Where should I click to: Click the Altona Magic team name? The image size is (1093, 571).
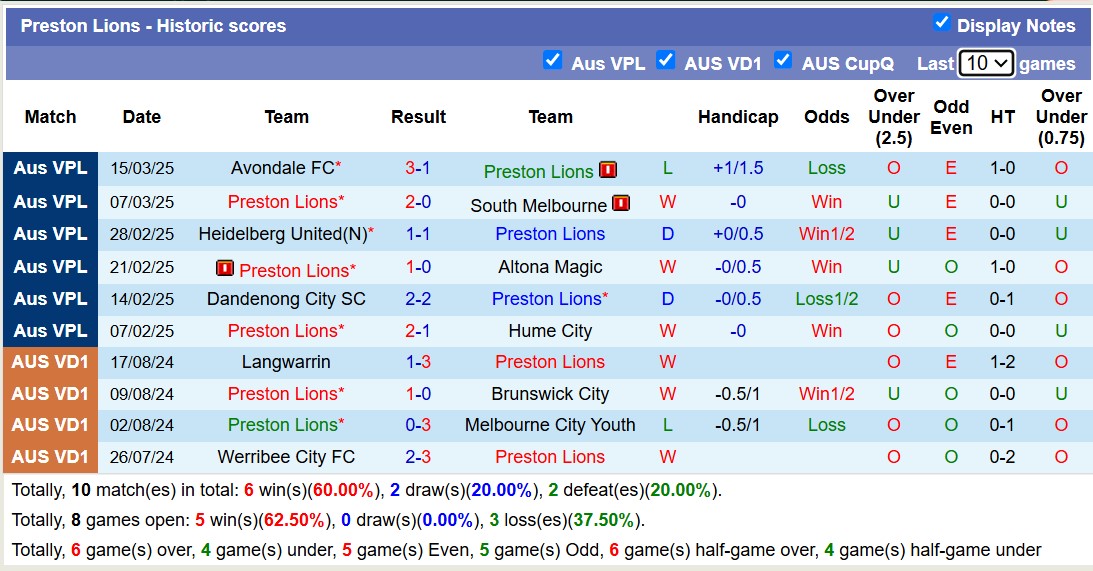click(x=550, y=267)
